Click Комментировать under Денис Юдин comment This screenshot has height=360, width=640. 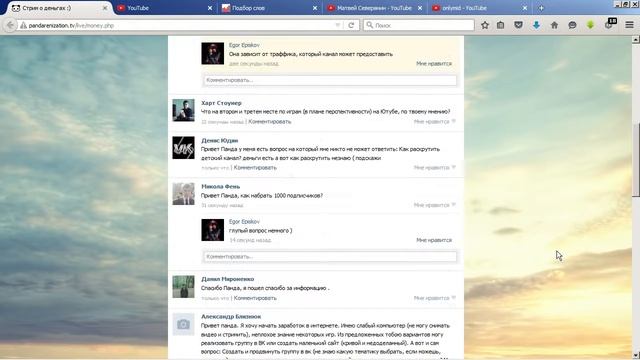point(255,168)
